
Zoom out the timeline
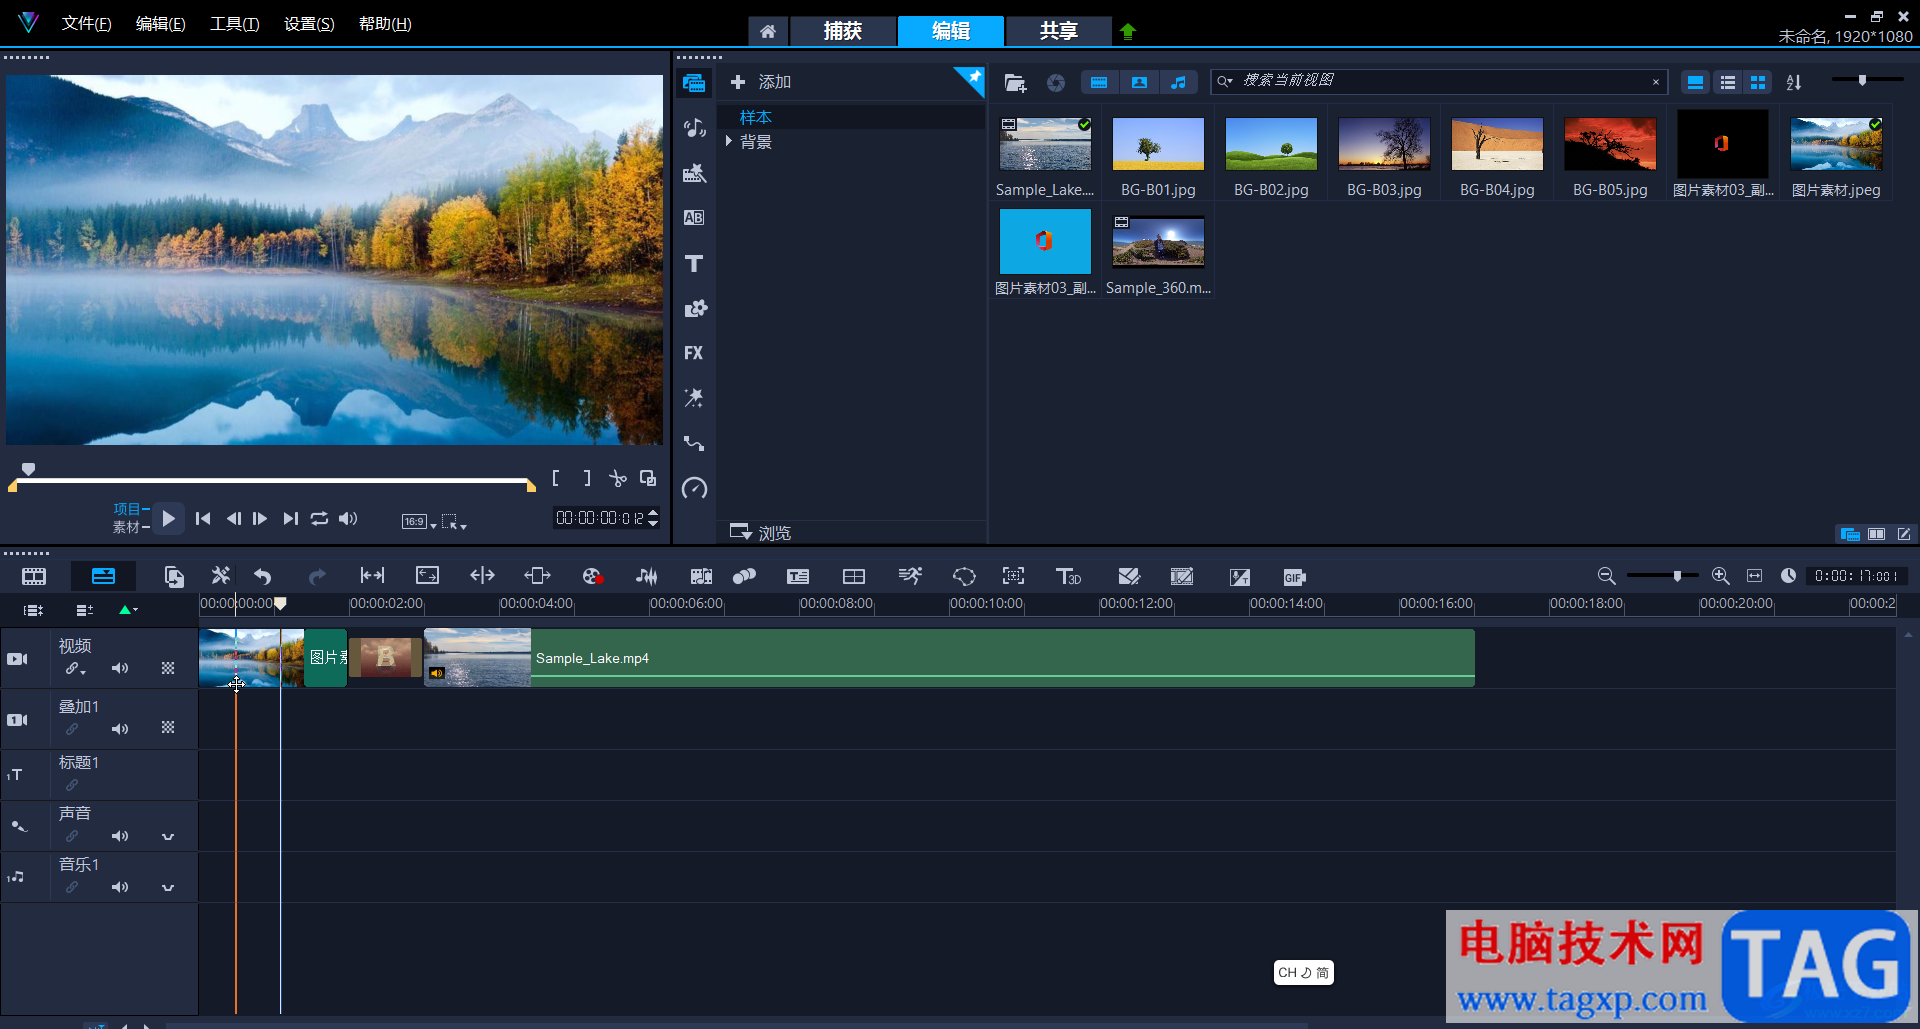(x=1606, y=576)
